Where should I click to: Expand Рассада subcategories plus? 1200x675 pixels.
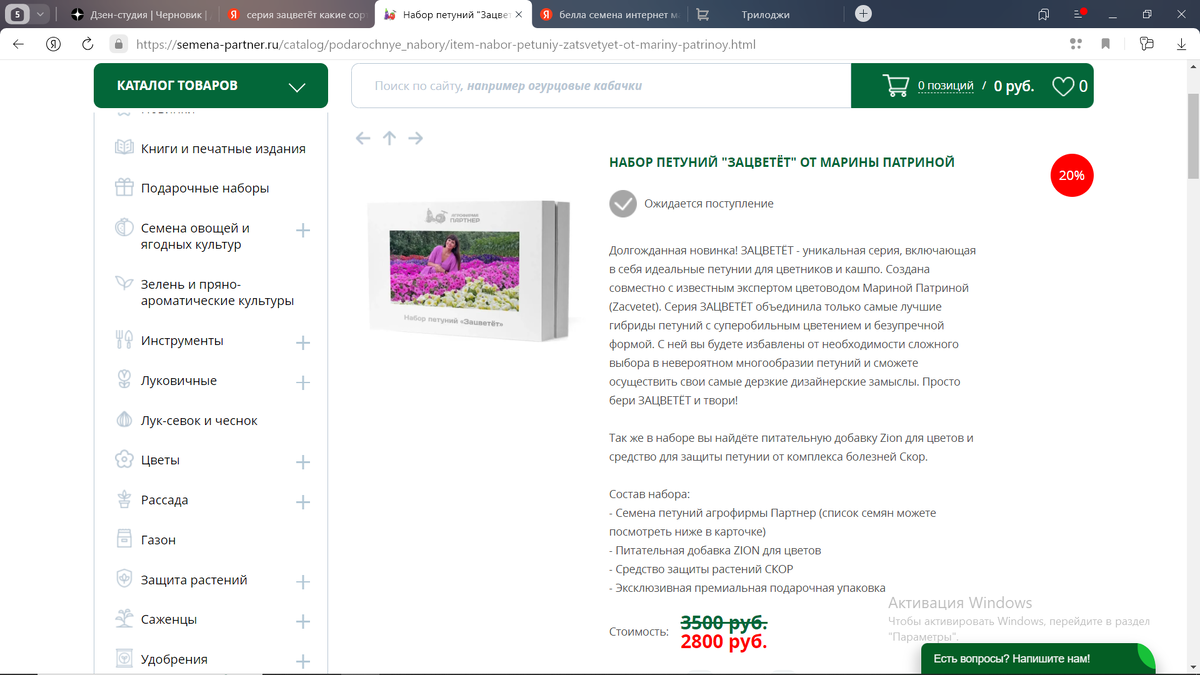tap(303, 503)
